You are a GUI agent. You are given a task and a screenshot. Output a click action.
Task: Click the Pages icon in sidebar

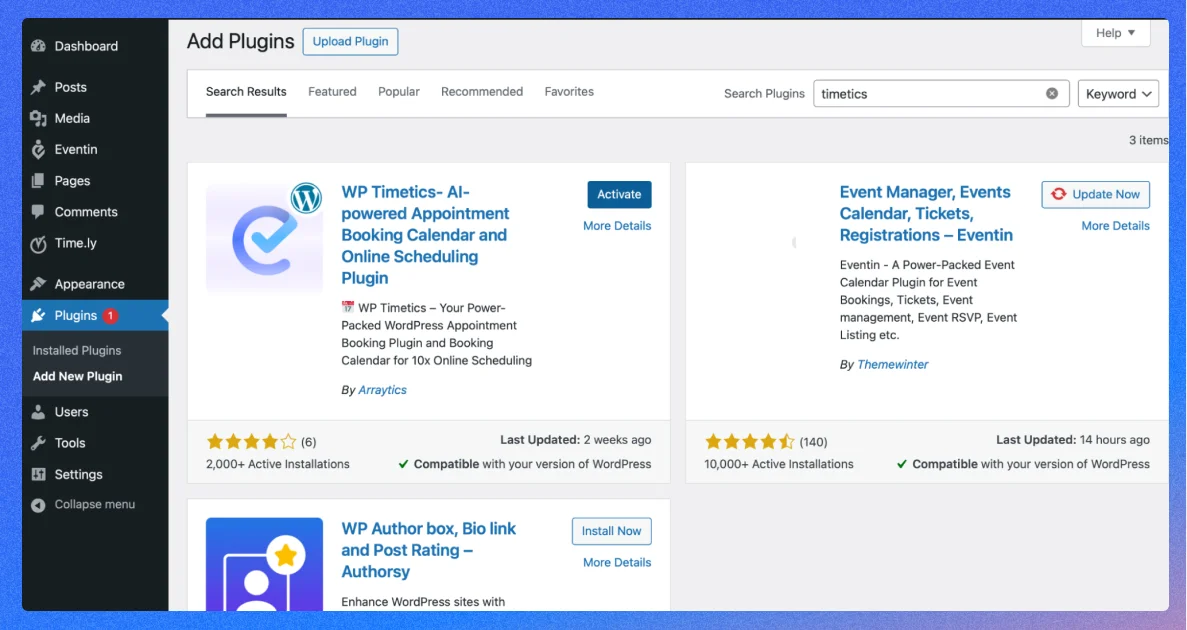(x=39, y=181)
